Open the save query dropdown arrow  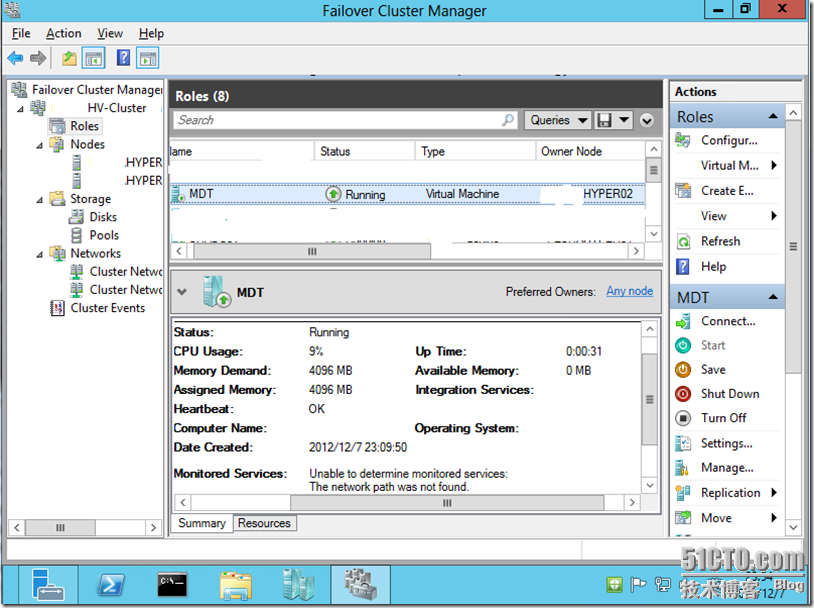point(624,120)
